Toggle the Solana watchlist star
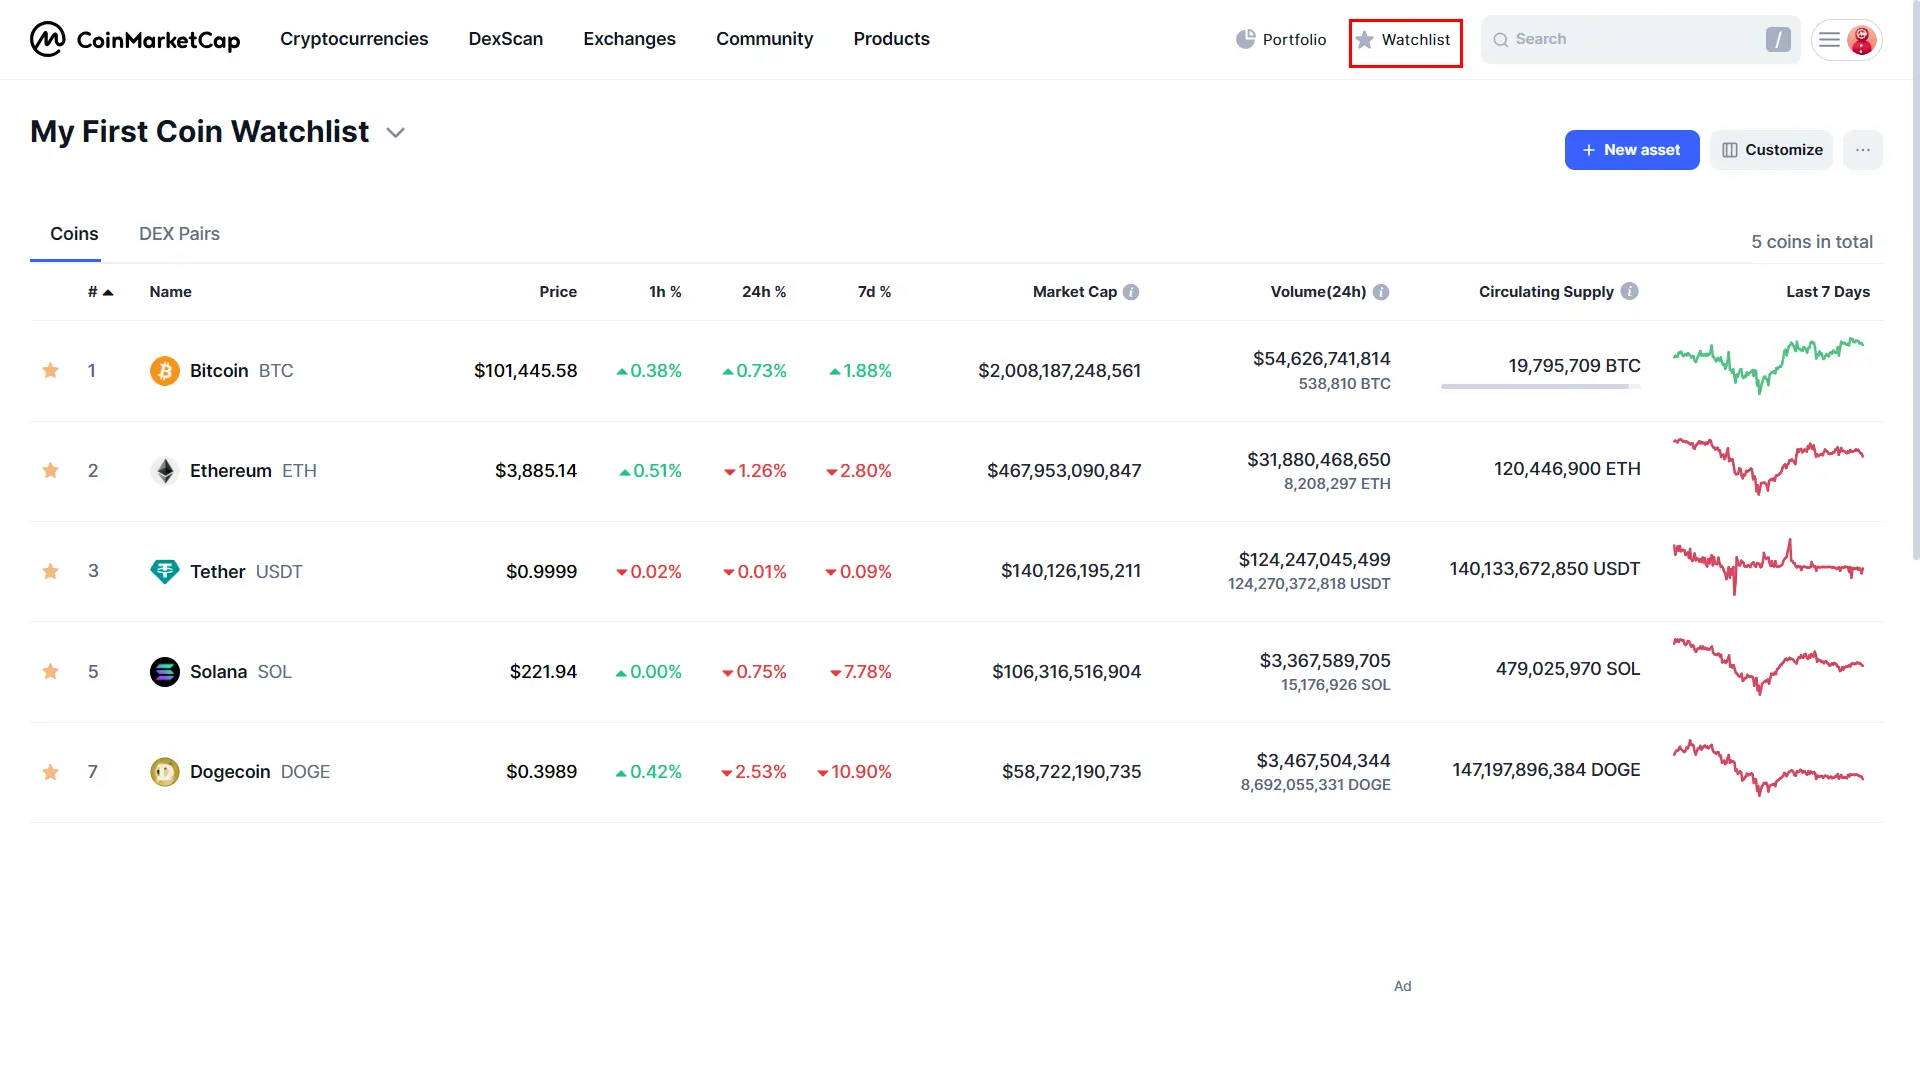This screenshot has height=1080, width=1920. [50, 671]
